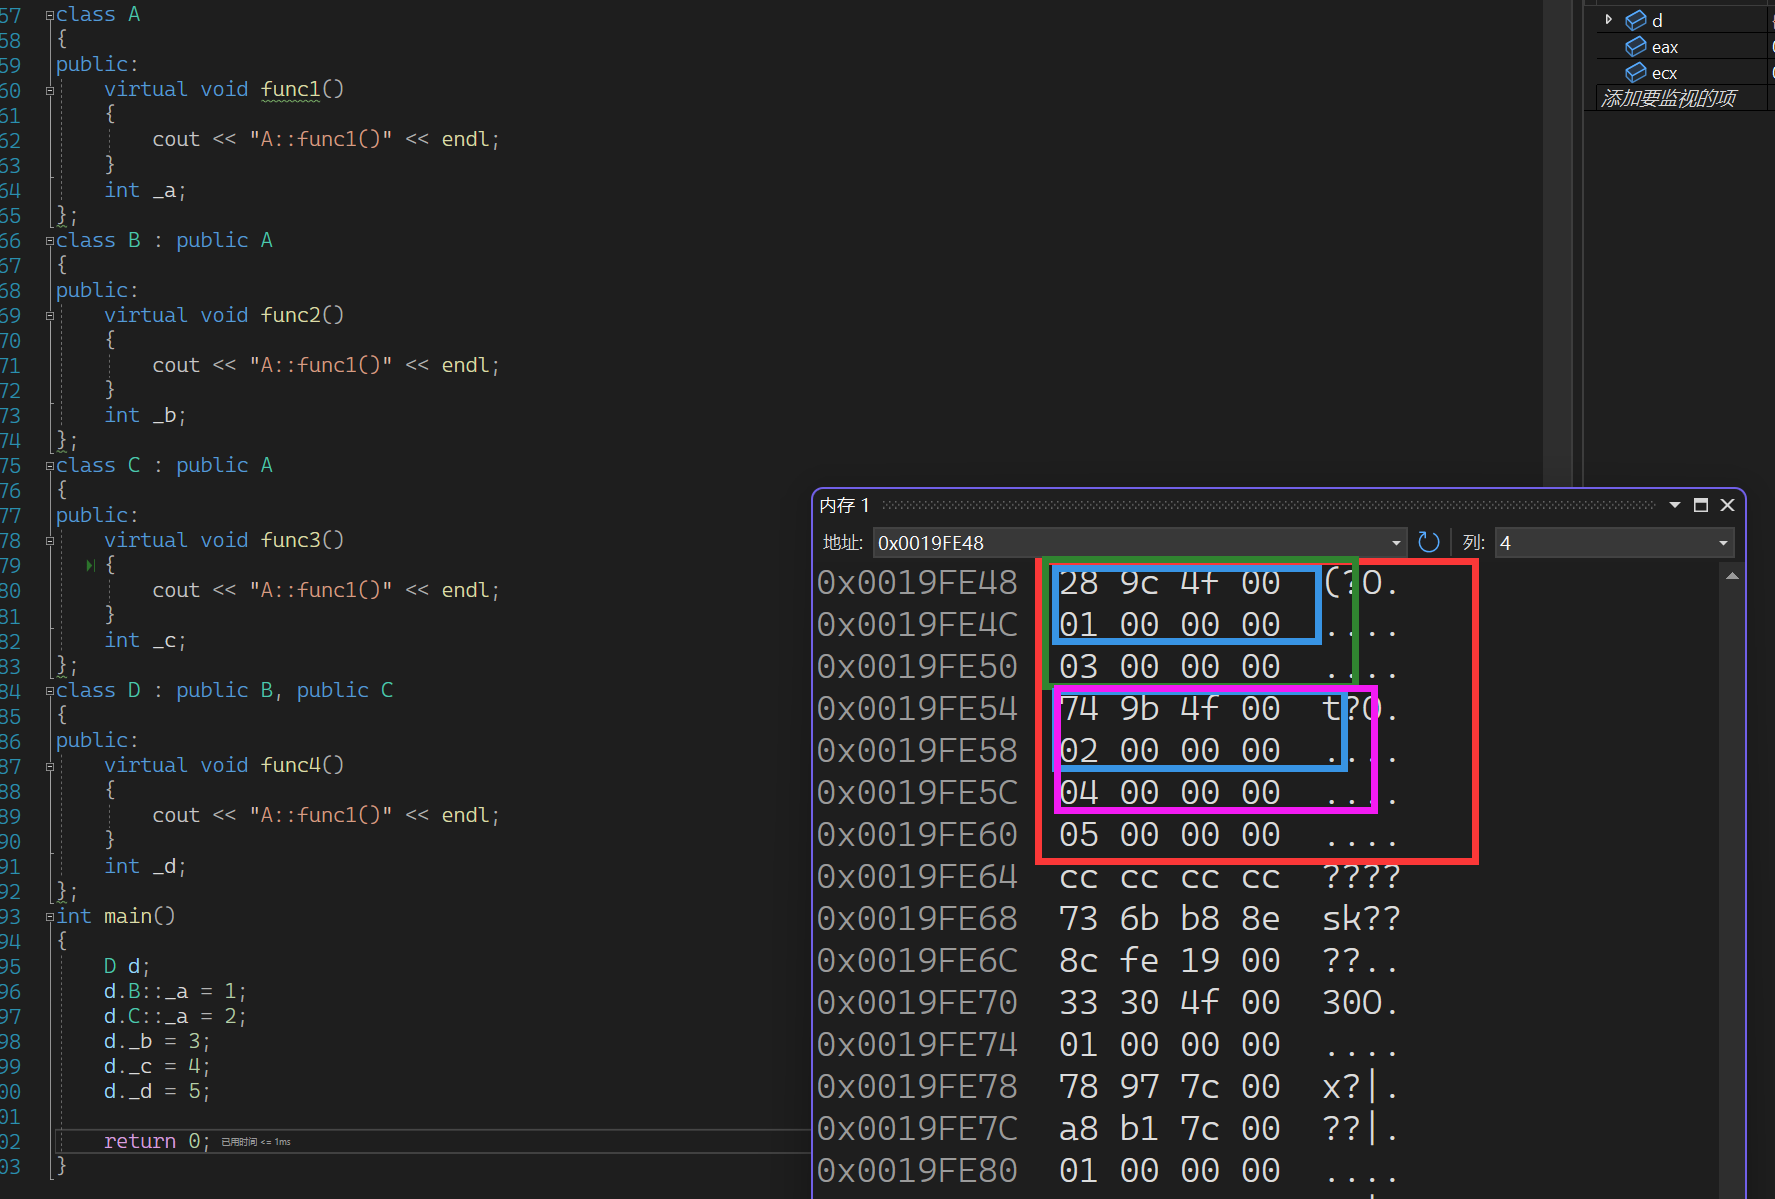The height and width of the screenshot is (1199, 1775).
Task: Click the current statement arrow in margin
Action: click(91, 566)
